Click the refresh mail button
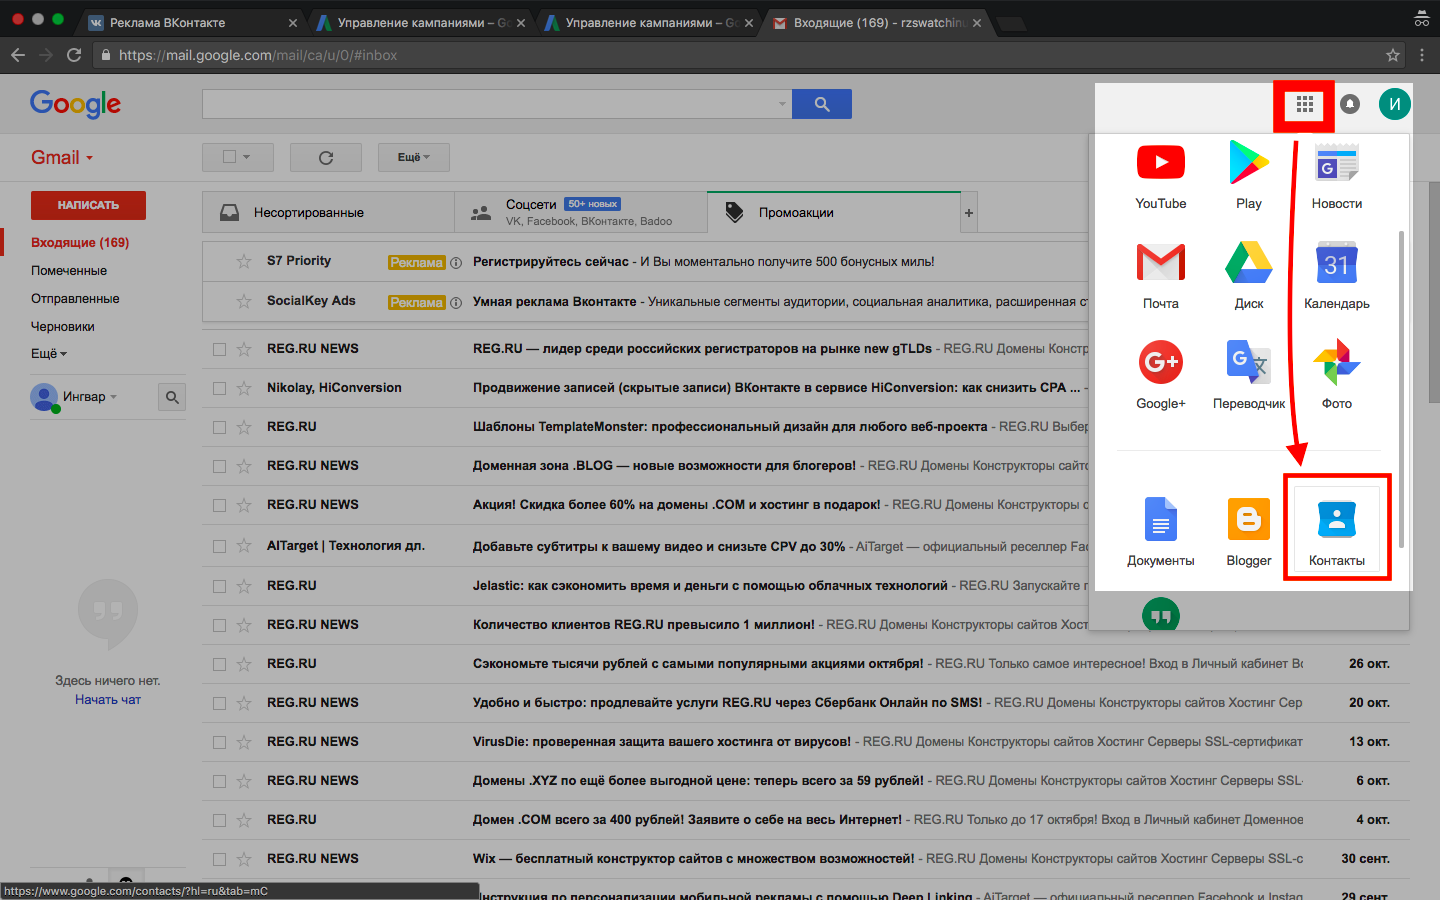The height and width of the screenshot is (900, 1440). tap(326, 157)
